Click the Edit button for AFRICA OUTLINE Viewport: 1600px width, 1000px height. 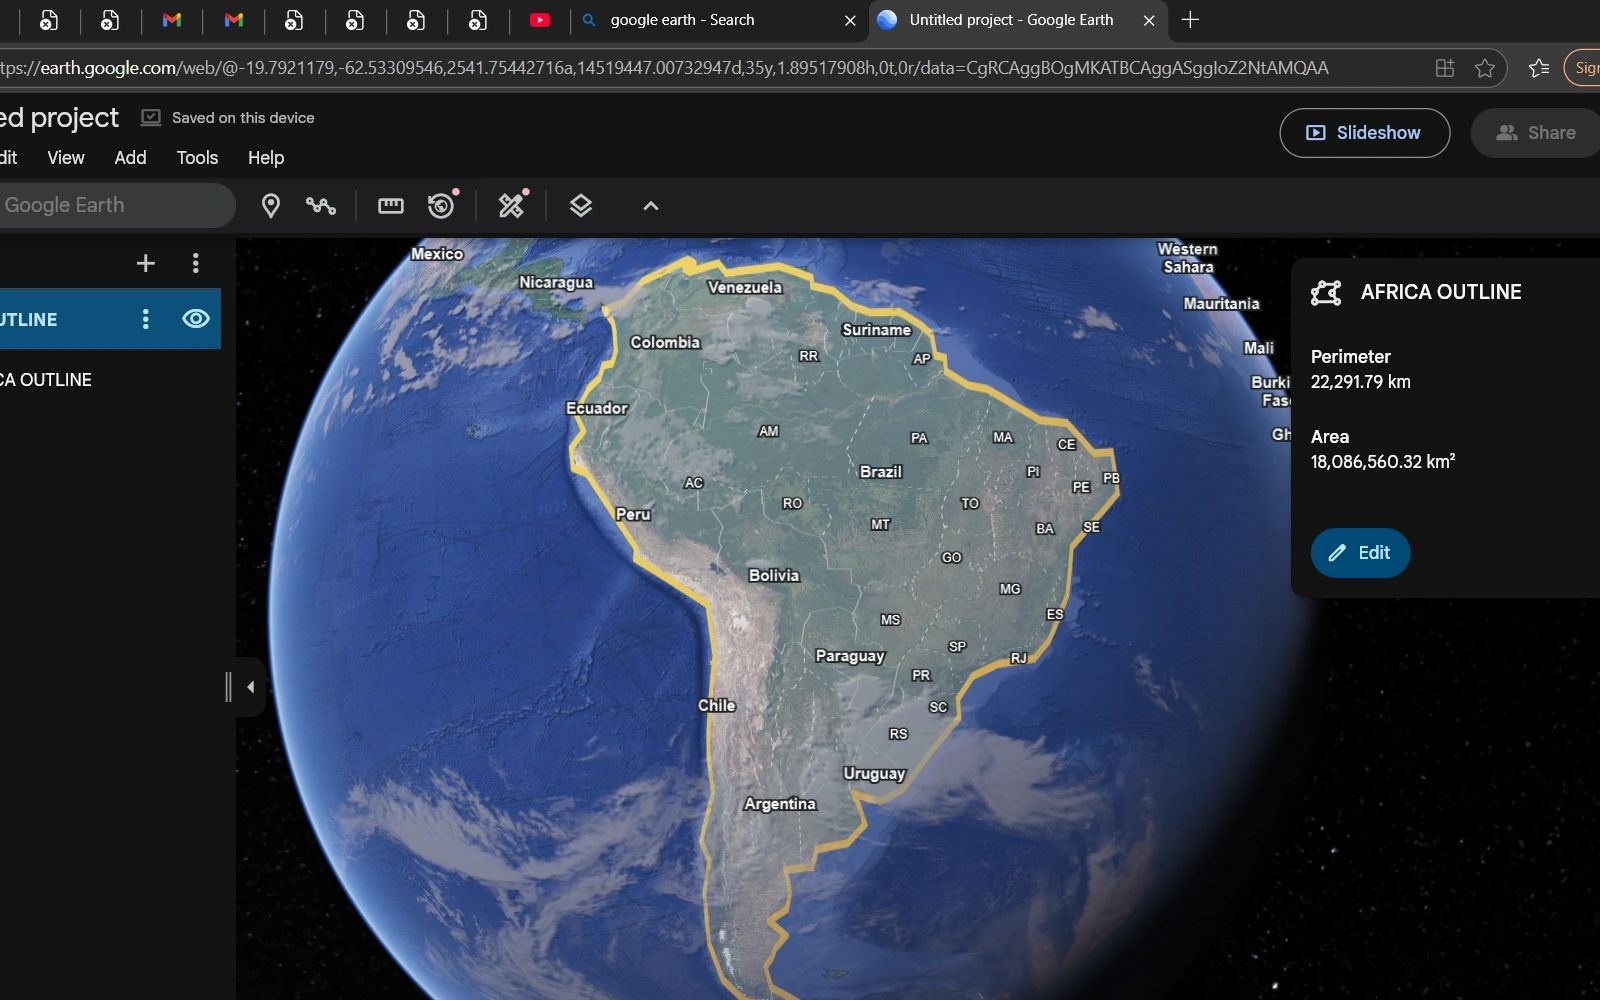pos(1360,553)
